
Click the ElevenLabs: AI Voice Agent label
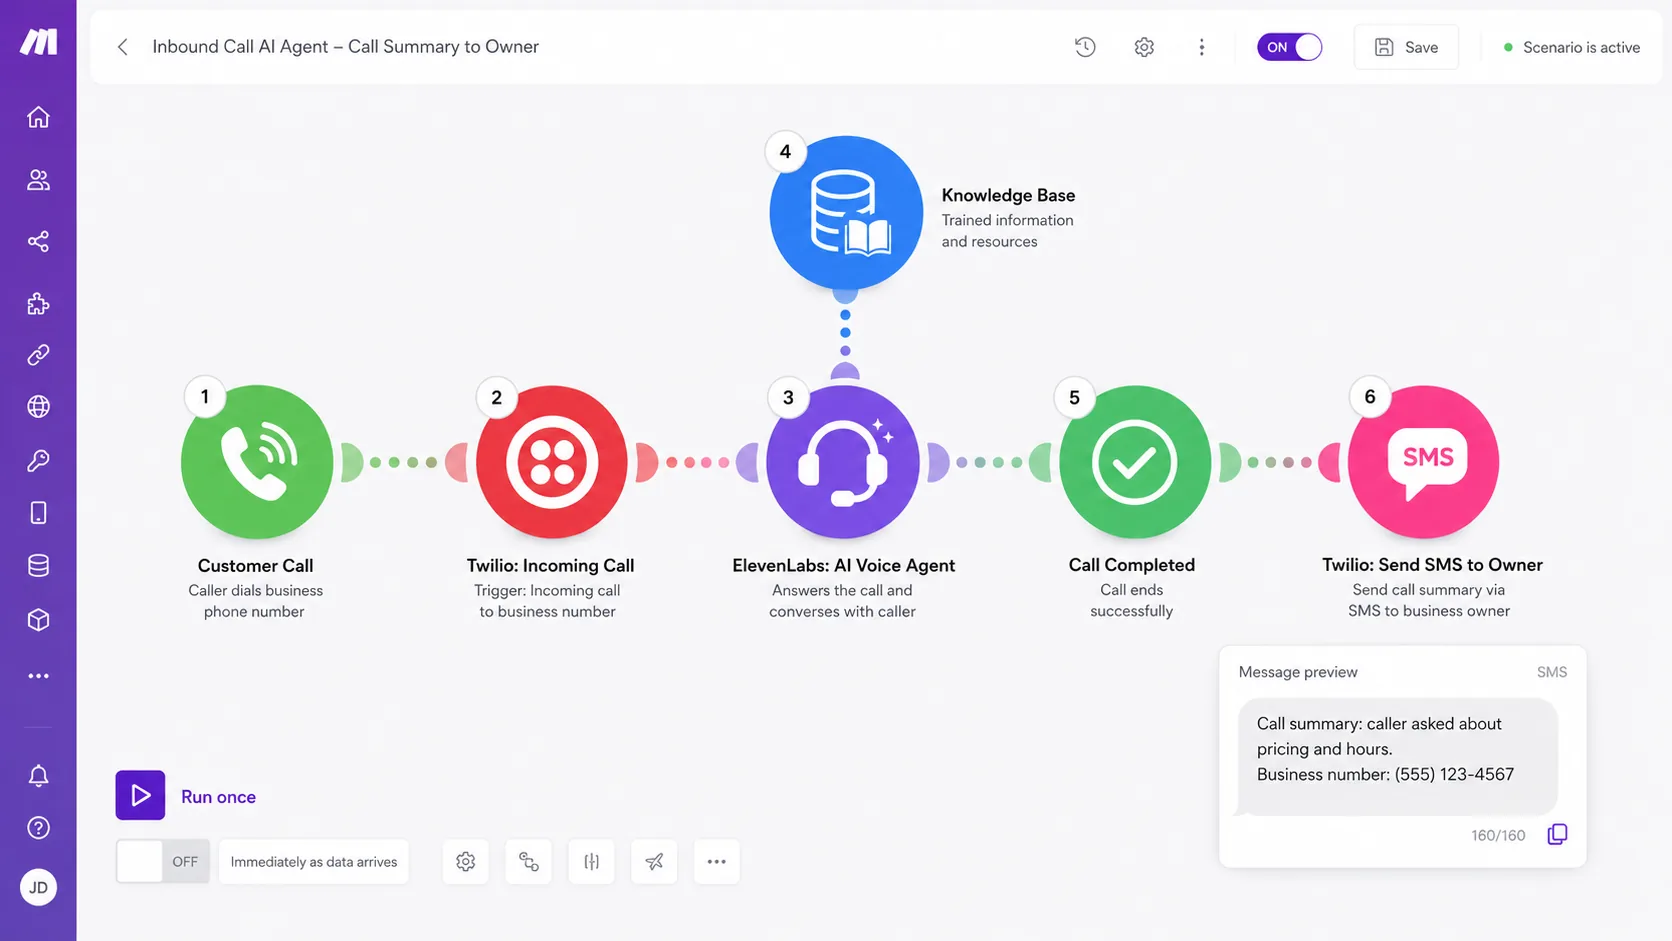point(843,565)
